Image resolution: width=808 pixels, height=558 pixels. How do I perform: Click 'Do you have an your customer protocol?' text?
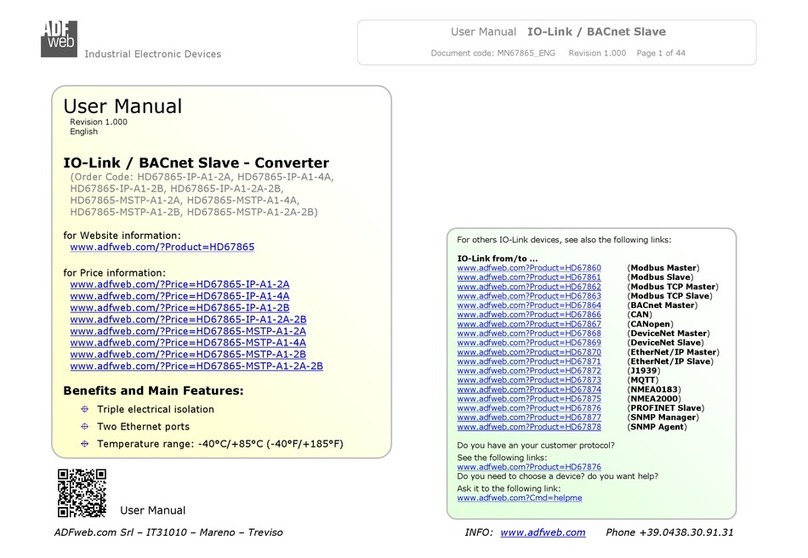pyautogui.click(x=535, y=445)
